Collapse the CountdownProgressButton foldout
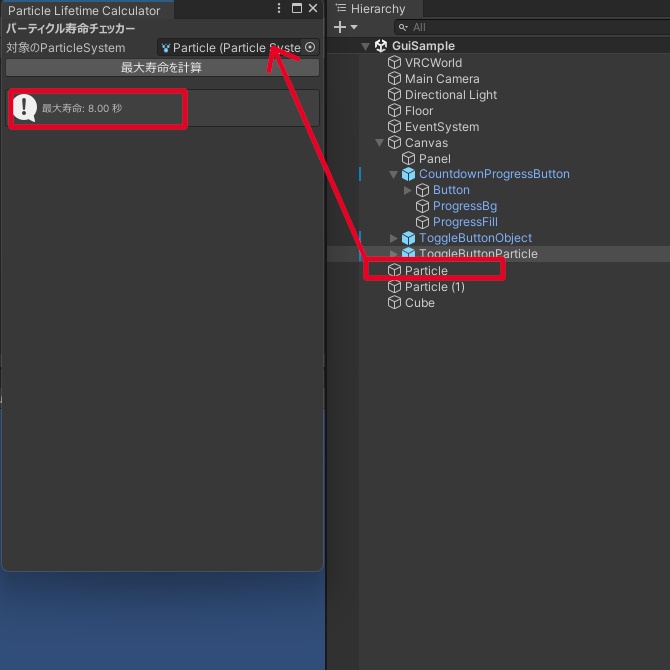This screenshot has width=670, height=670. (394, 174)
